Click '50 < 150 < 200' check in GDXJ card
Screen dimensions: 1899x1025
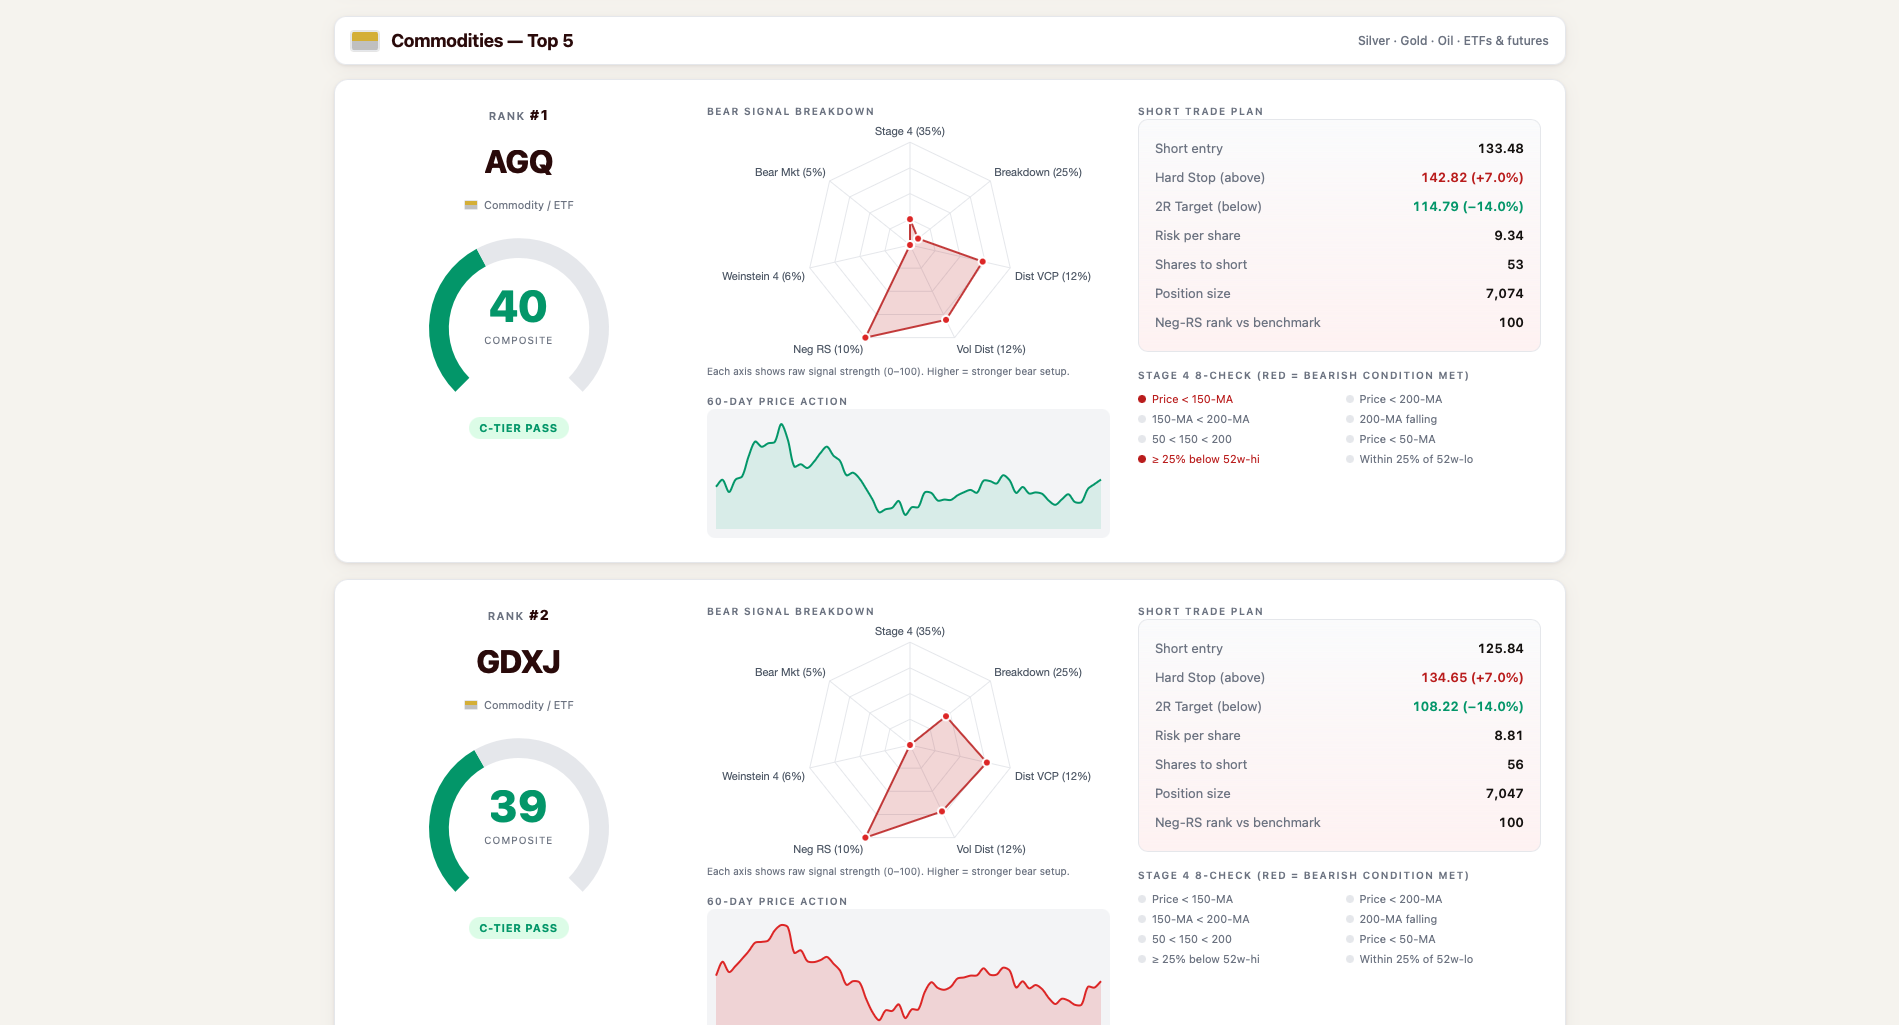pyautogui.click(x=1185, y=939)
